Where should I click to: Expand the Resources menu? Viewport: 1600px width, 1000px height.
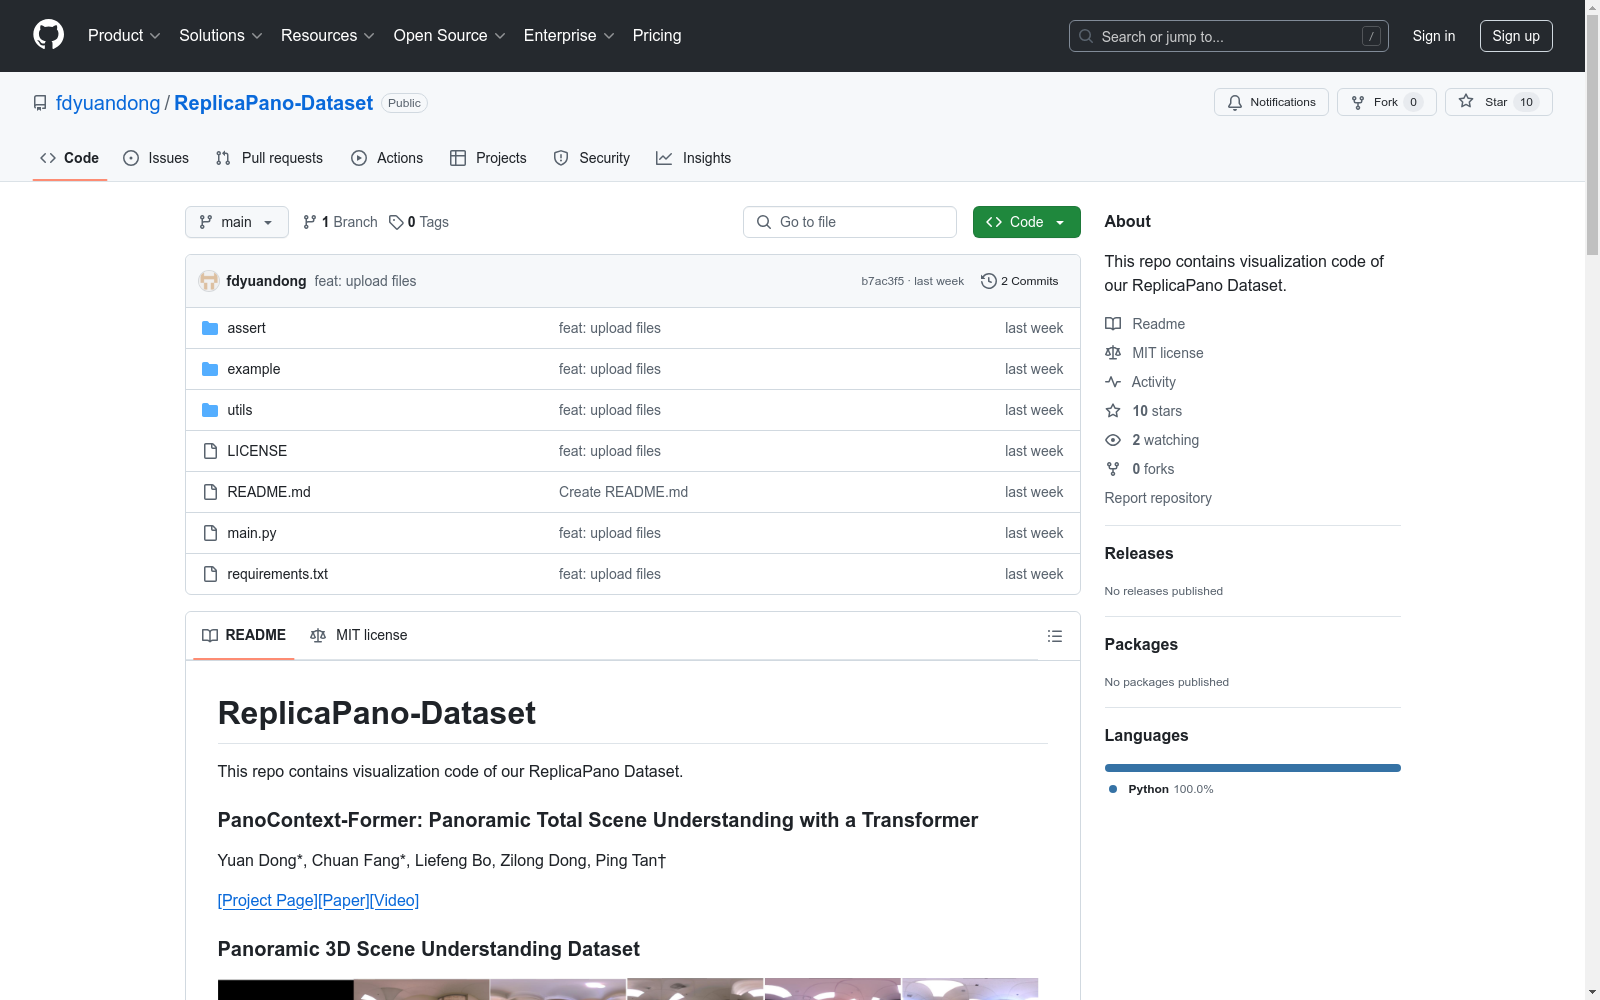pyautogui.click(x=328, y=36)
